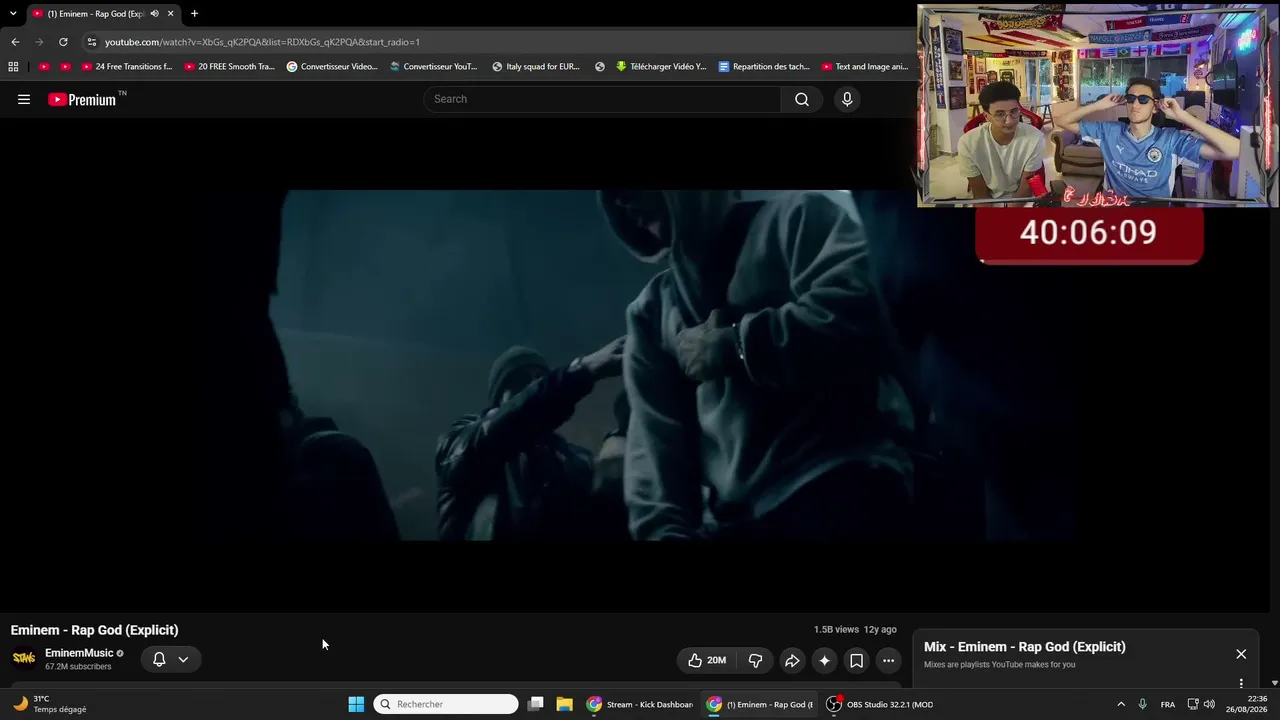Click the Windows taskbar Rechercher search box
Viewport: 1280px width, 720px height.
tap(446, 704)
